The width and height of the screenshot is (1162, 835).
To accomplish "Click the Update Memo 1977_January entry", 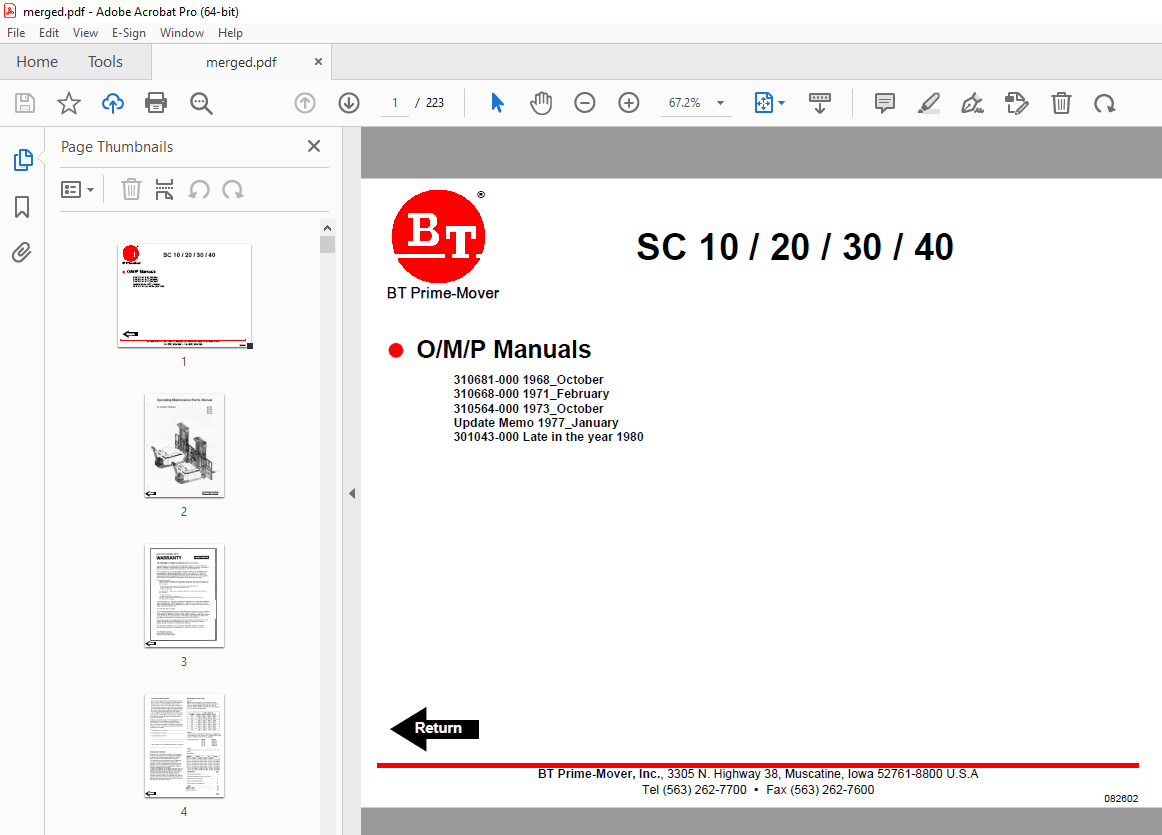I will (536, 422).
